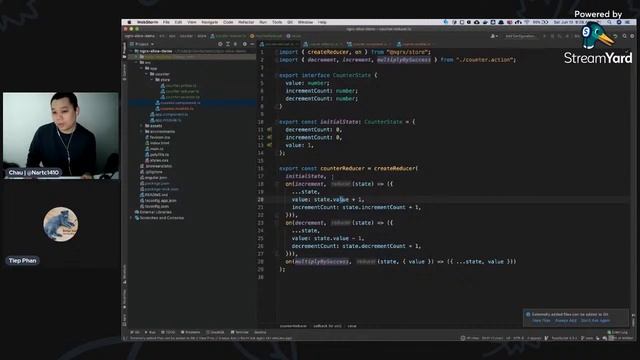The height and width of the screenshot is (360, 640).
Task: Switch to the active counter.reducer.ts editor tab
Action: click(x=279, y=44)
